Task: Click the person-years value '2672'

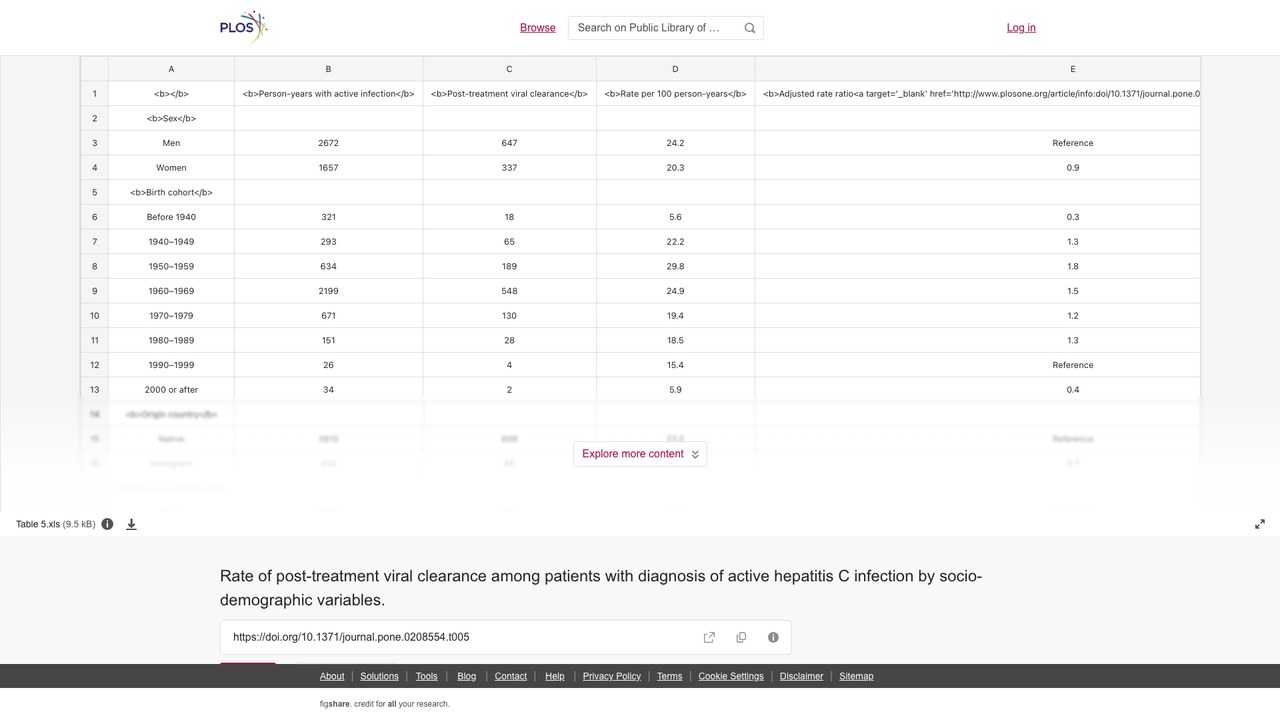Action: [x=328, y=143]
